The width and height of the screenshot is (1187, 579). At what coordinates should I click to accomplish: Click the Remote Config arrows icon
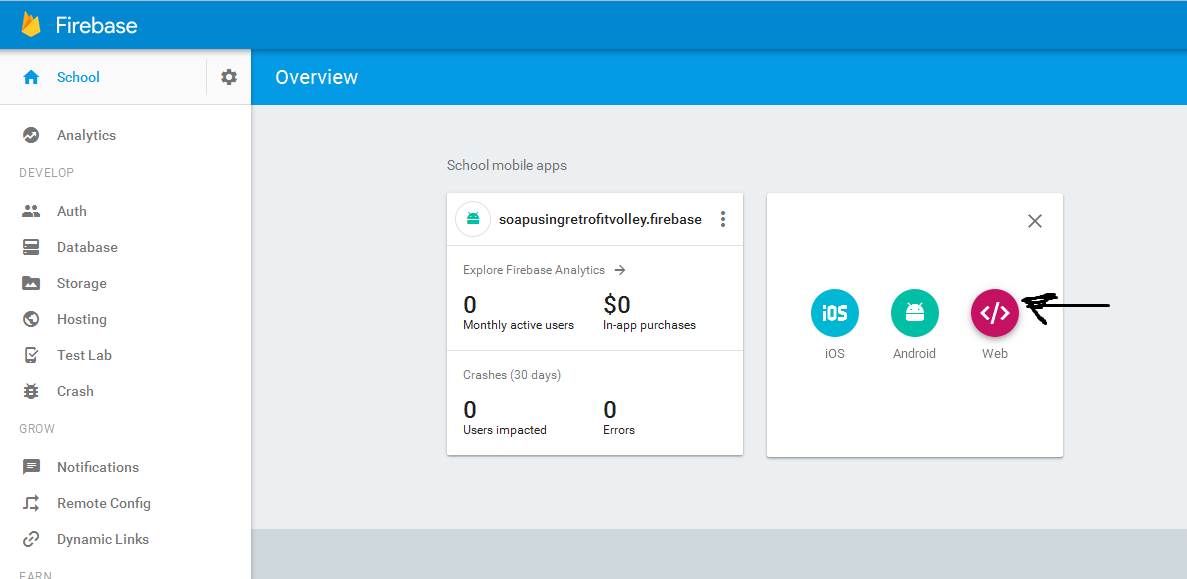(31, 503)
